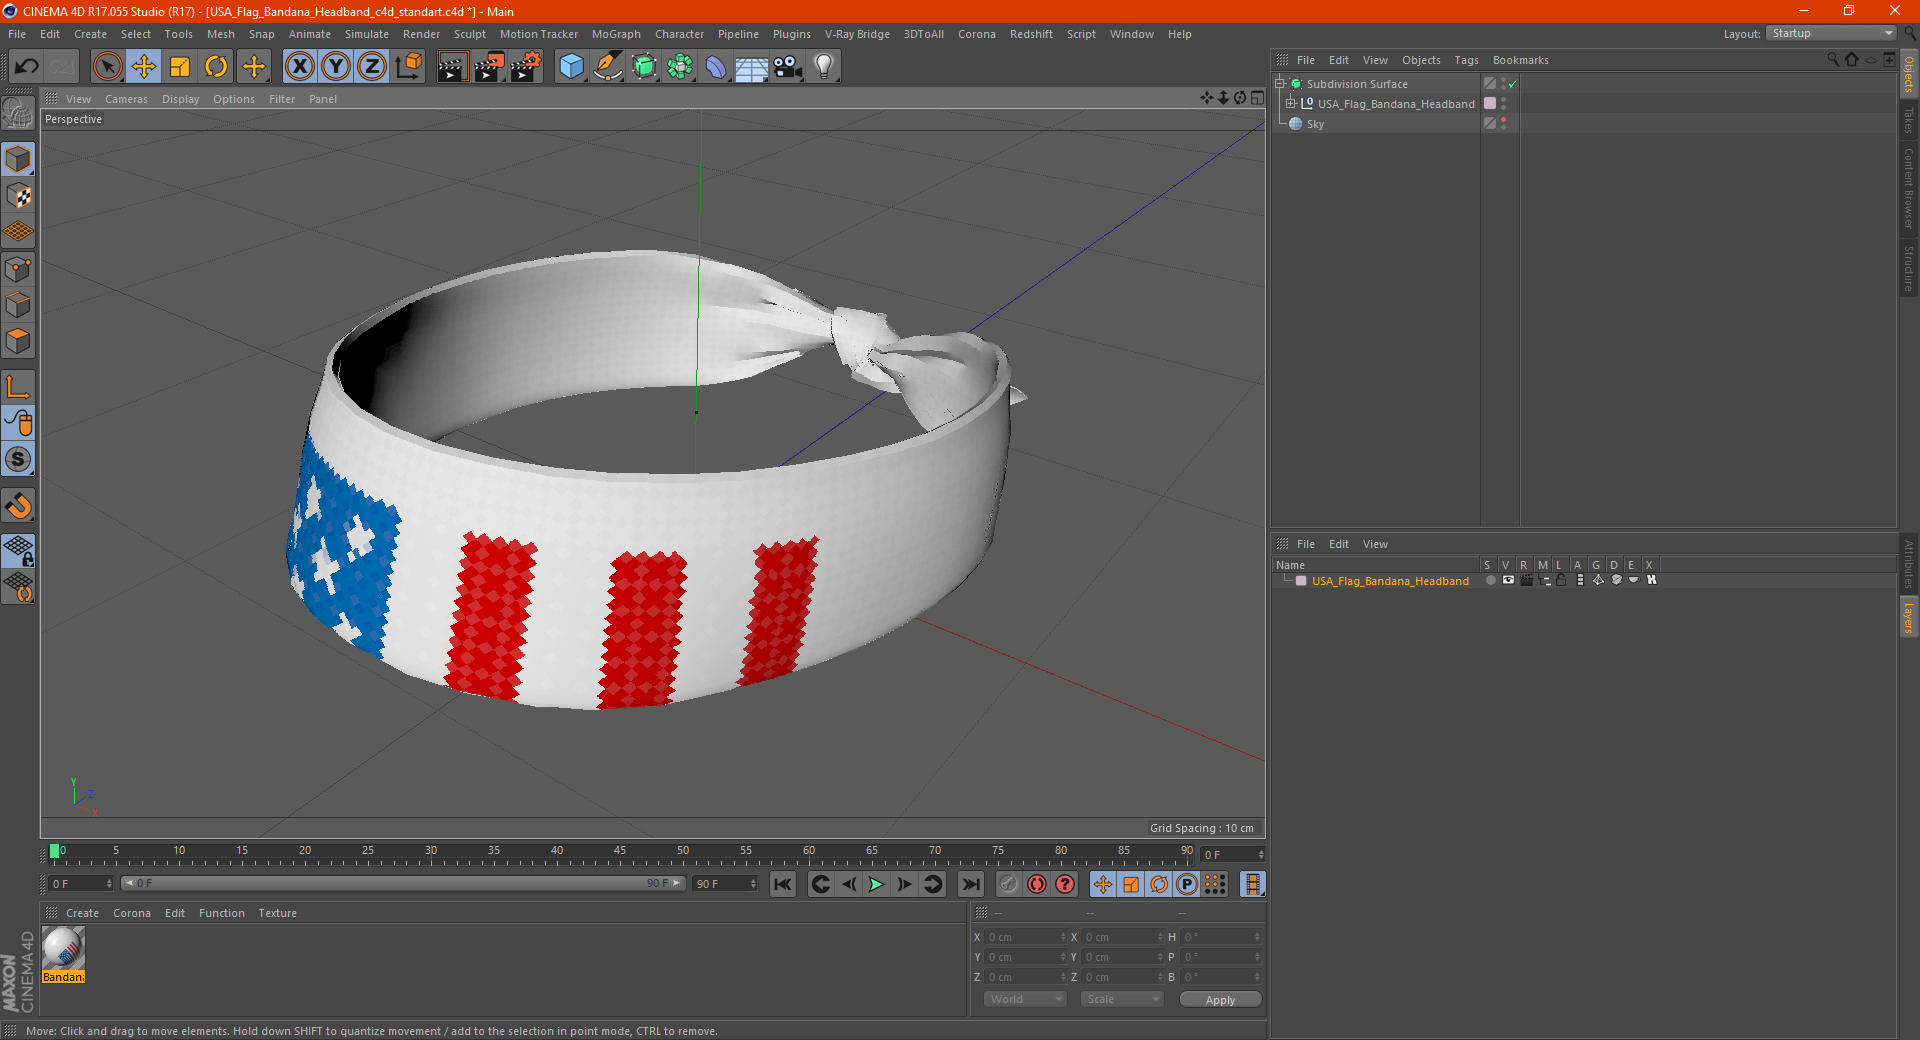Play the animation forward

(x=876, y=884)
